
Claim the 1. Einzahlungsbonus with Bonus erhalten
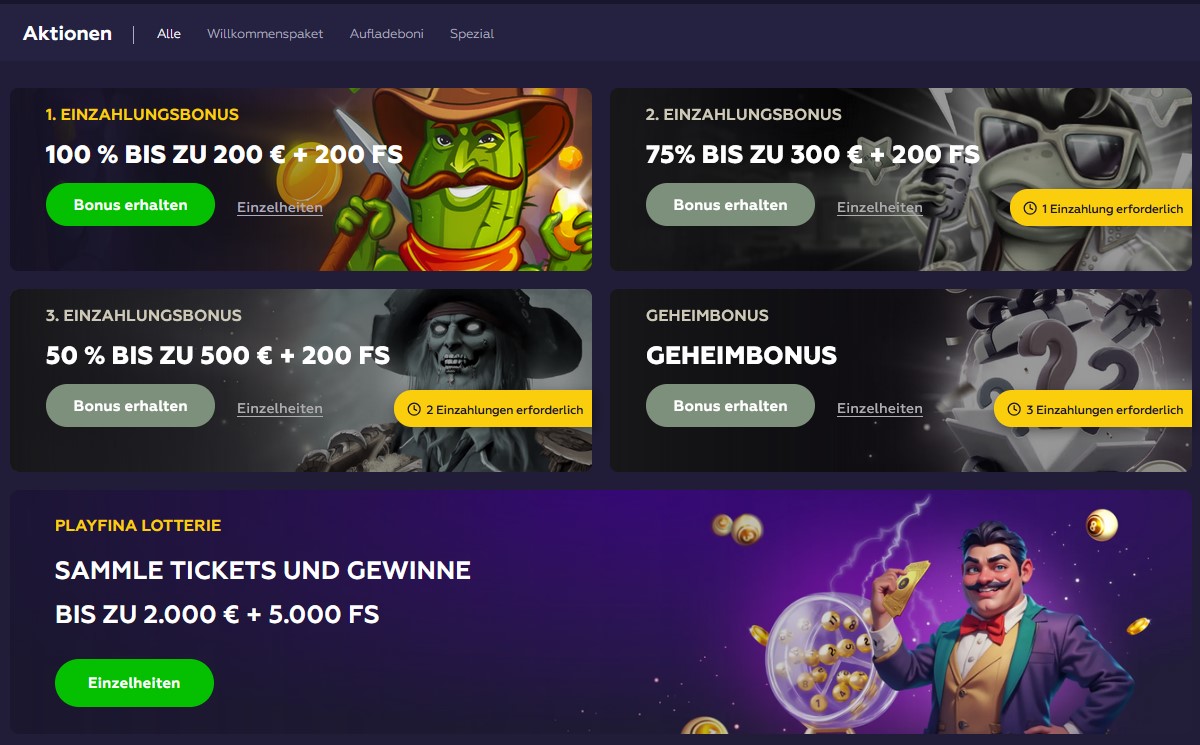(130, 205)
